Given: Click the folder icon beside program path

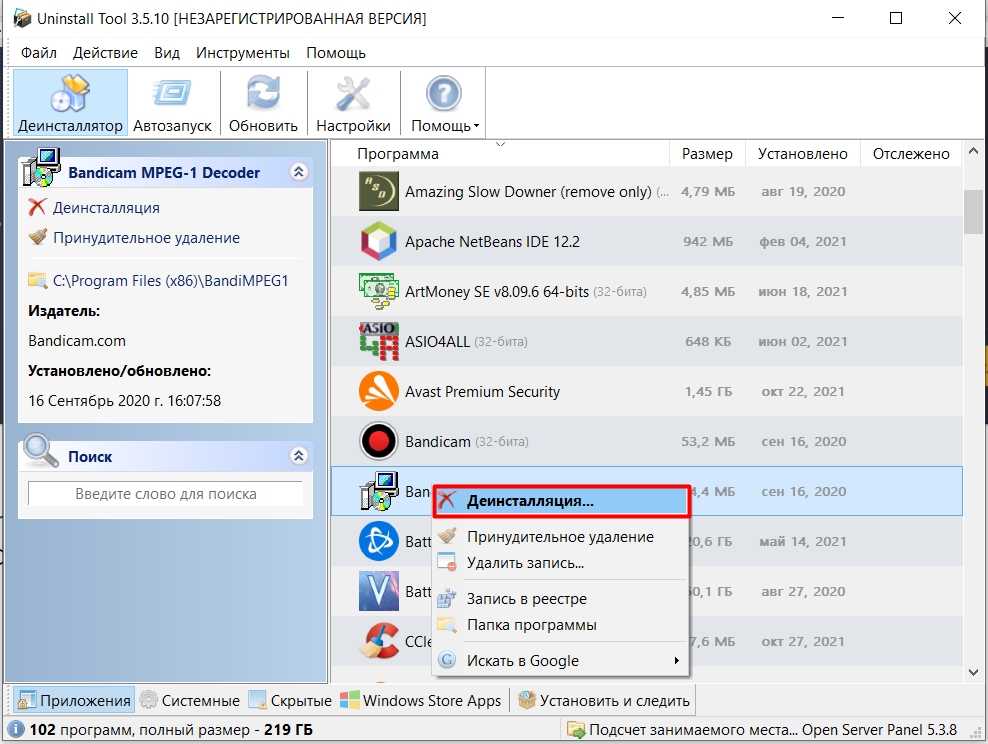Looking at the screenshot, I should point(38,280).
